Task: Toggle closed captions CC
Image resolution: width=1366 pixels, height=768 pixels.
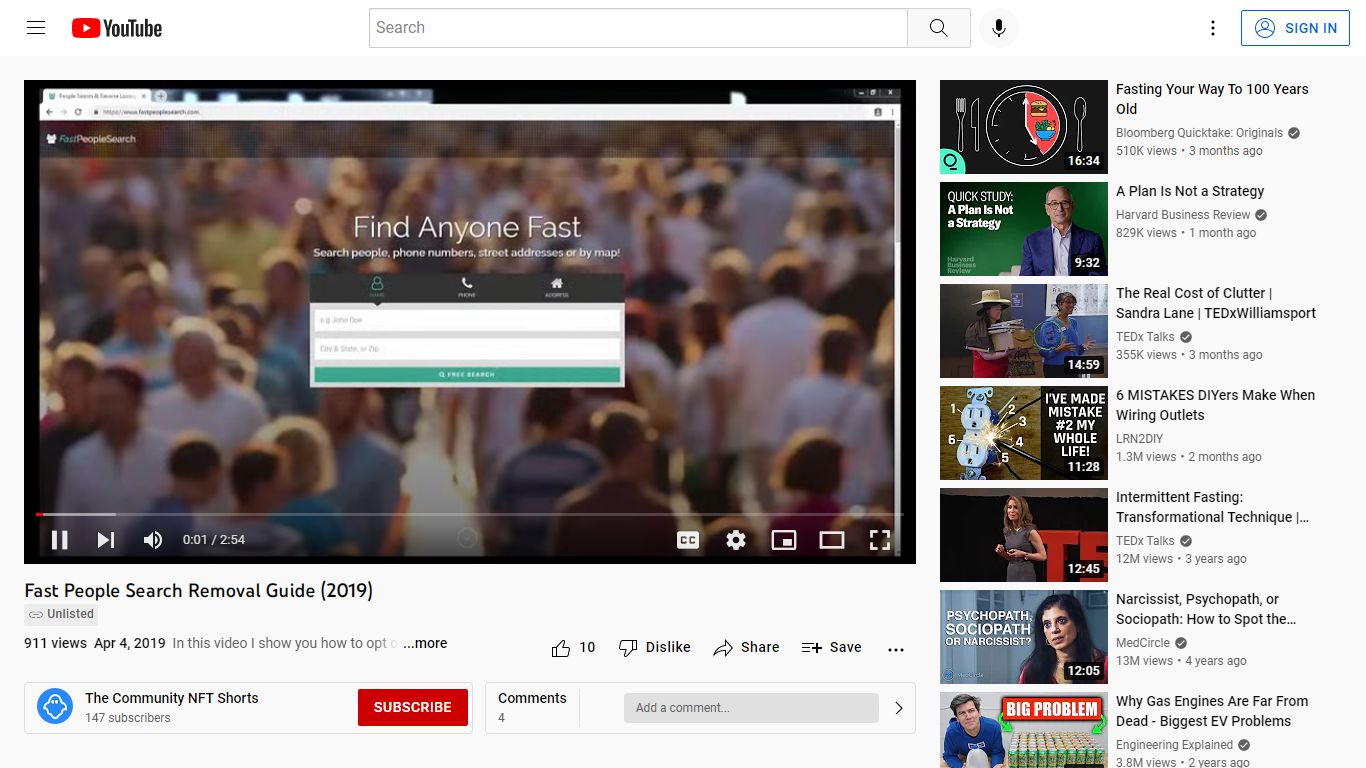Action: point(688,540)
